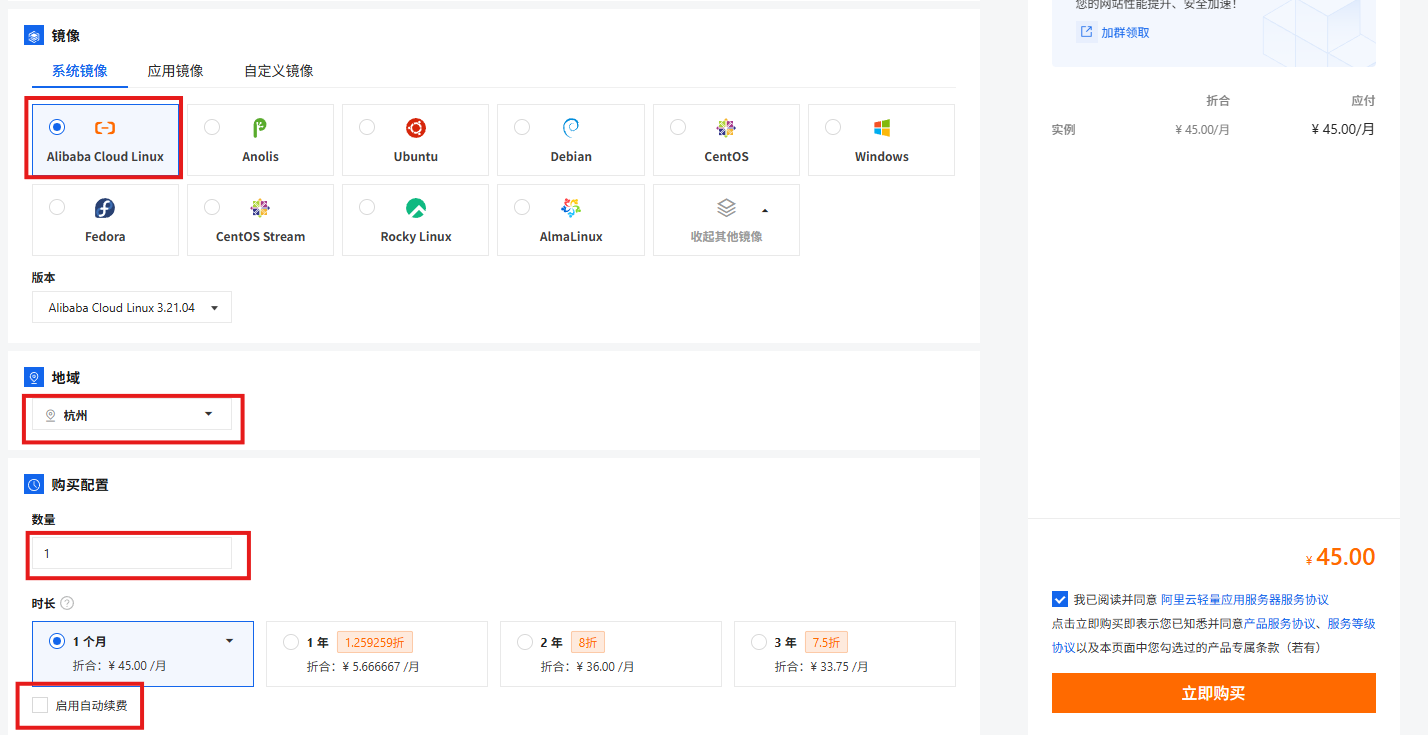The image size is (1428, 735).
Task: Click the 数量 quantity input field
Action: [132, 553]
